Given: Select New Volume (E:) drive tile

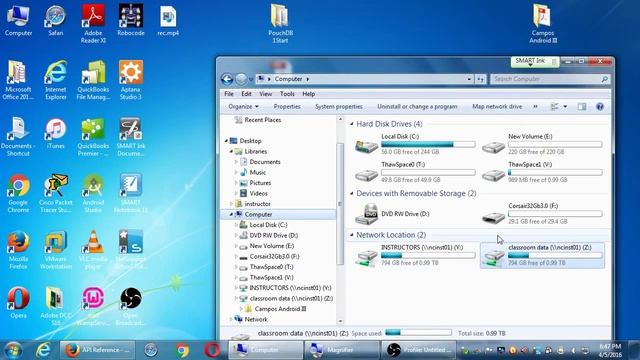Looking at the screenshot, I should (542, 144).
